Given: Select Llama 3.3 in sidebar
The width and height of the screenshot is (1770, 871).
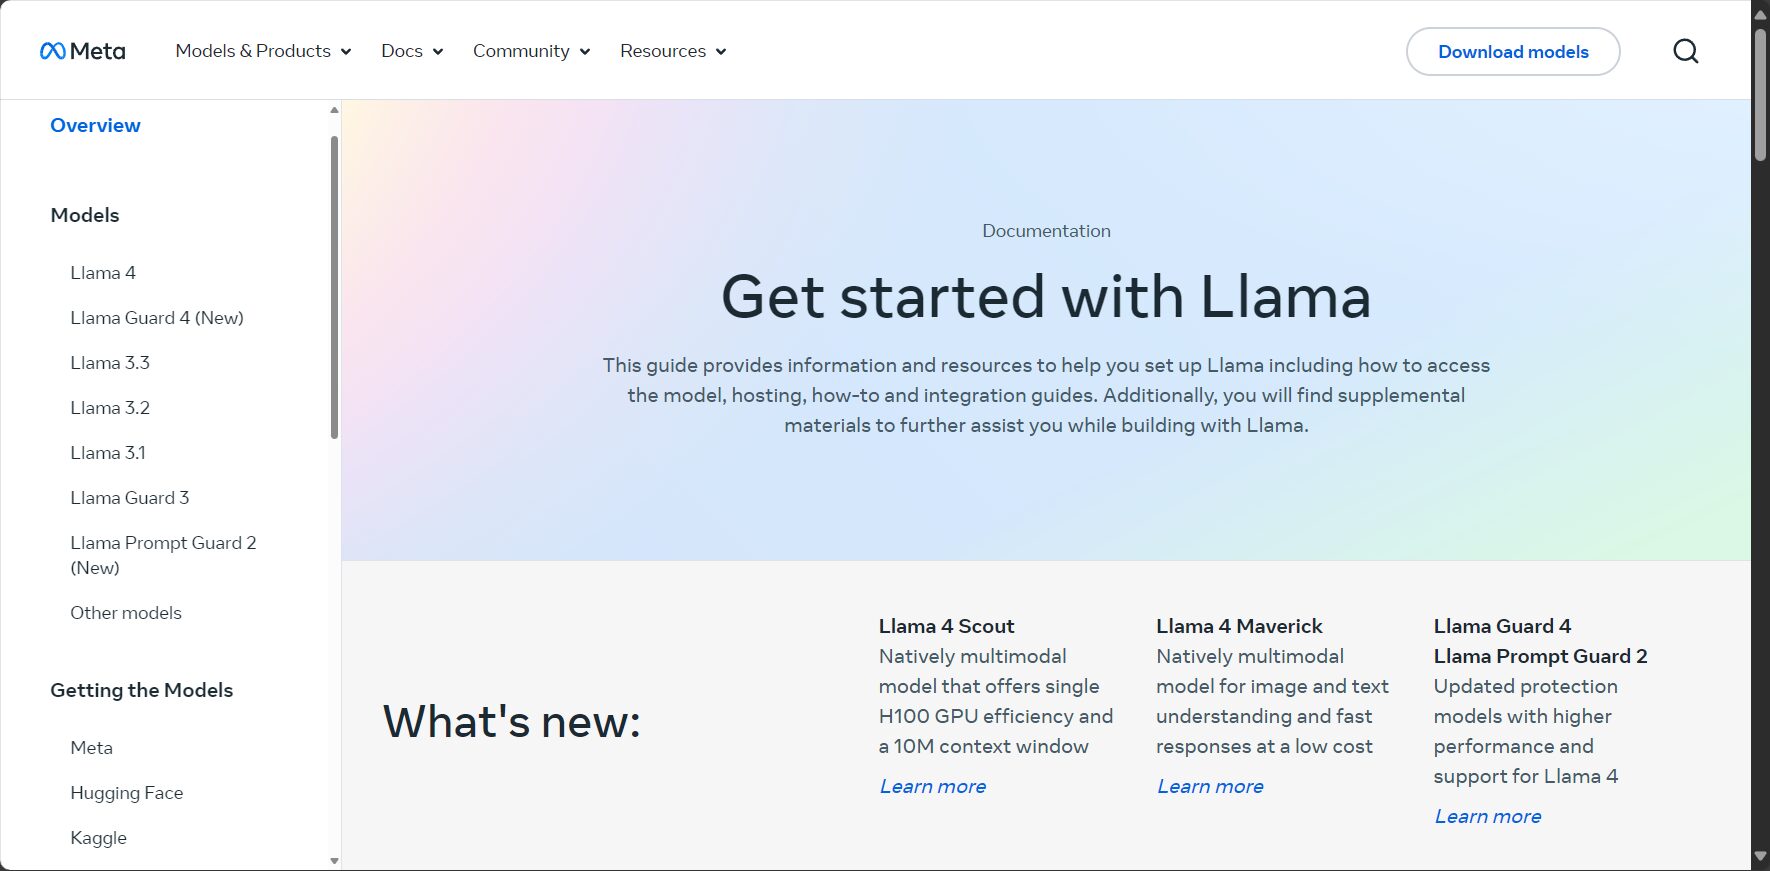Looking at the screenshot, I should pyautogui.click(x=110, y=363).
